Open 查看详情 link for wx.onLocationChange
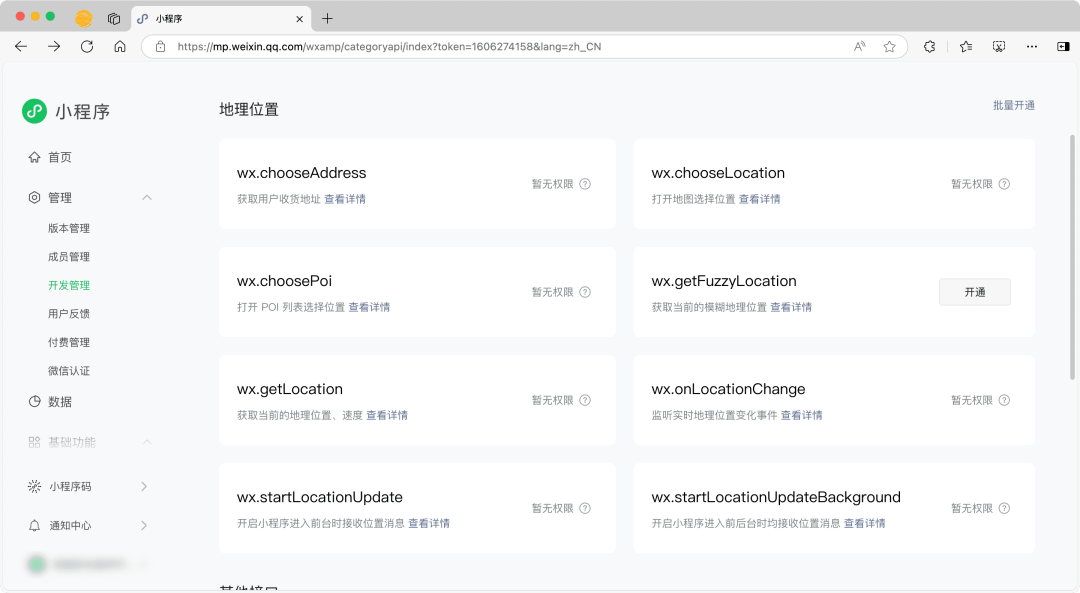This screenshot has height=593, width=1080. tap(802, 415)
